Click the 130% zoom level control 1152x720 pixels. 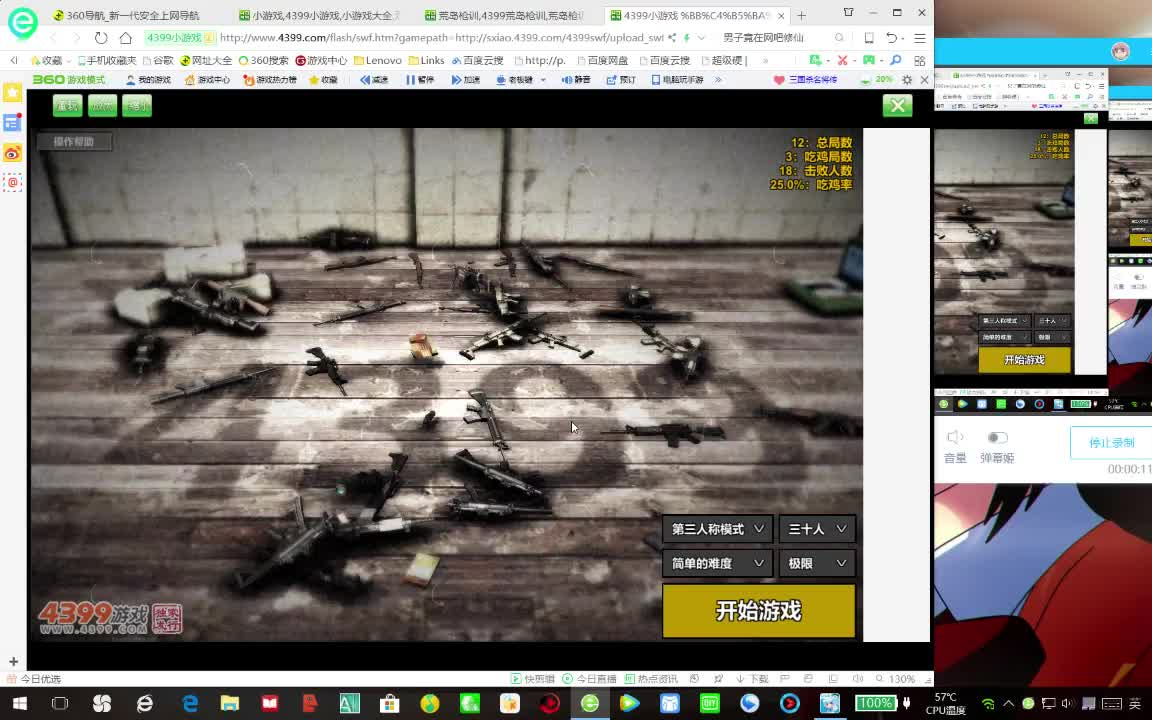pyautogui.click(x=896, y=679)
